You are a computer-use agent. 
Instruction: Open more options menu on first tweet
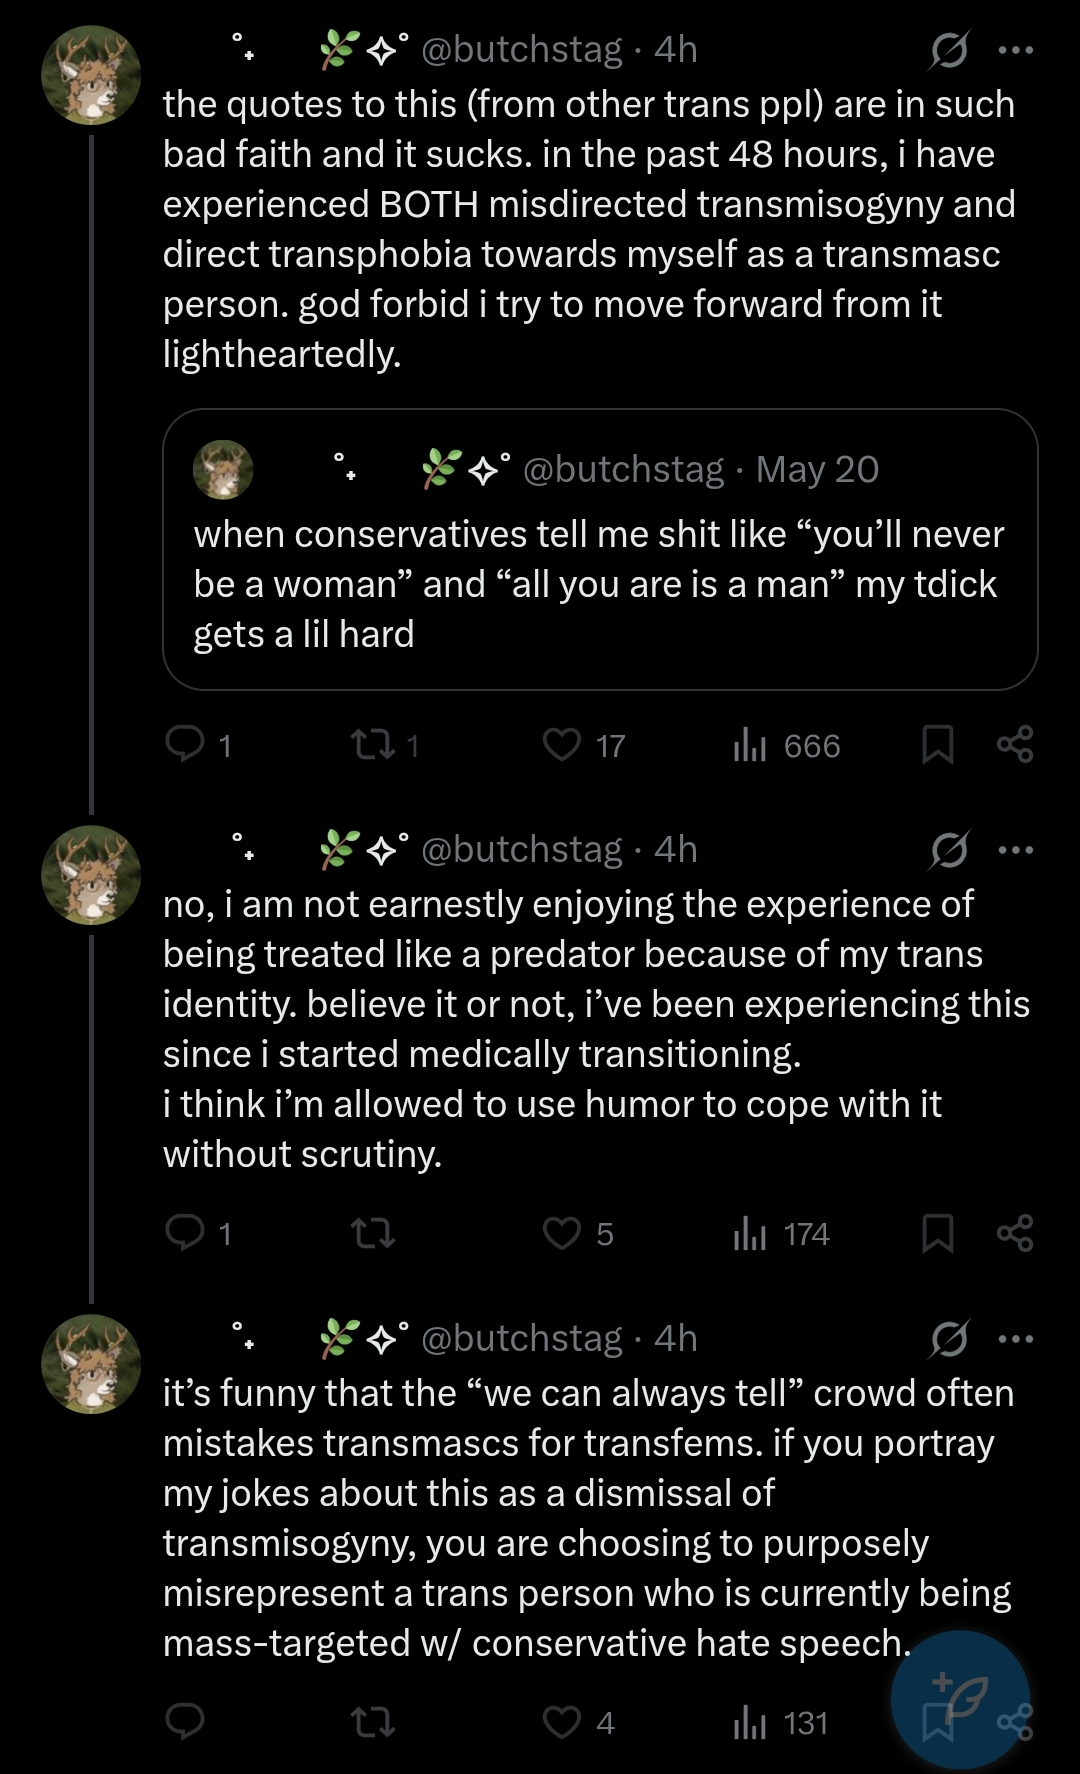[x=1015, y=49]
